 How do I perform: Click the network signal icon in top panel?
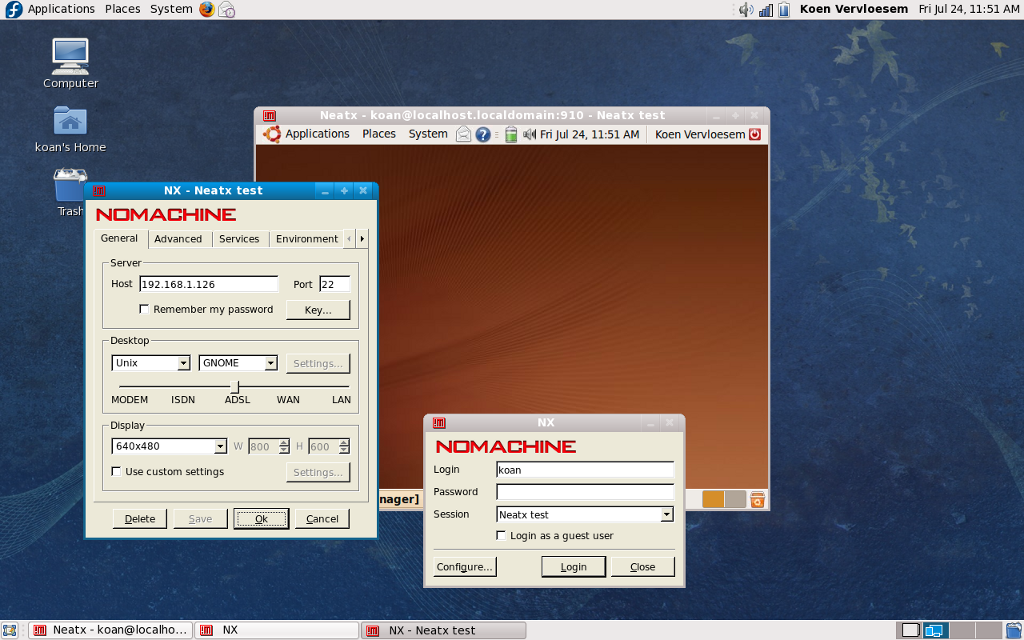pyautogui.click(x=766, y=9)
